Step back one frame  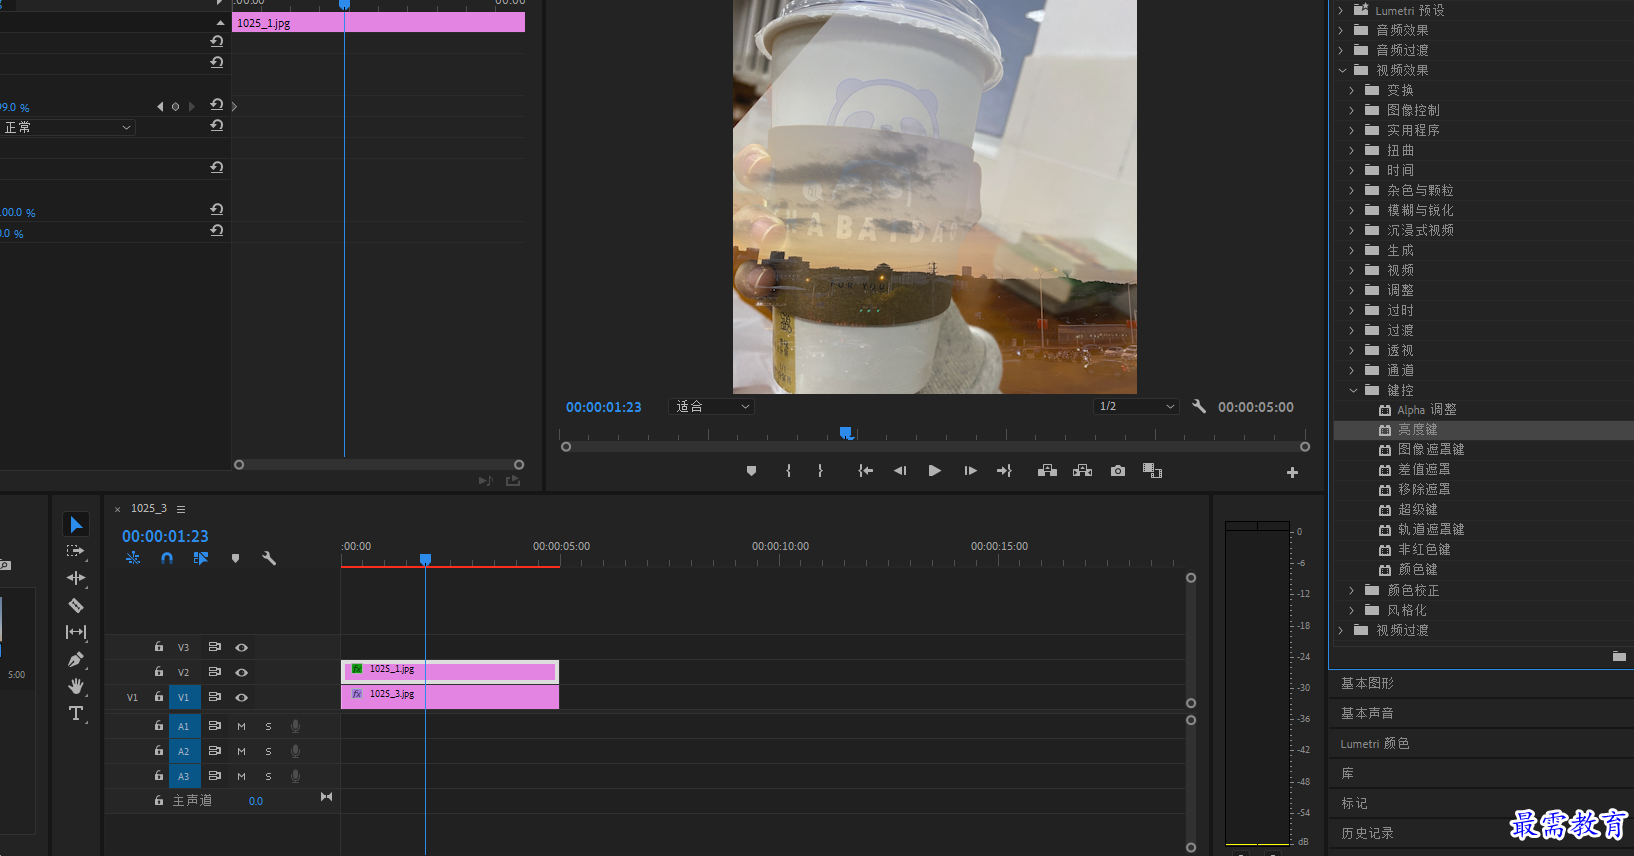click(900, 471)
